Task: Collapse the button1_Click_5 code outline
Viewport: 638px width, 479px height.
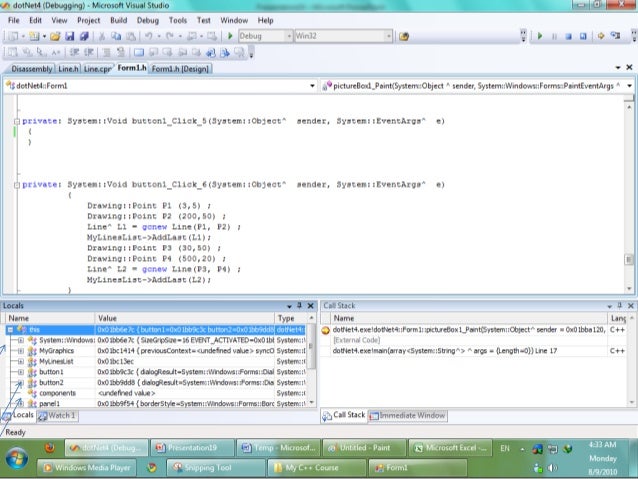Action: pos(15,120)
